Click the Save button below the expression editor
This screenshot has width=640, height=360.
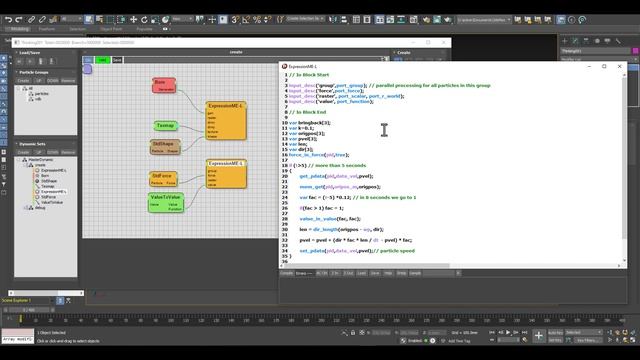coord(375,273)
